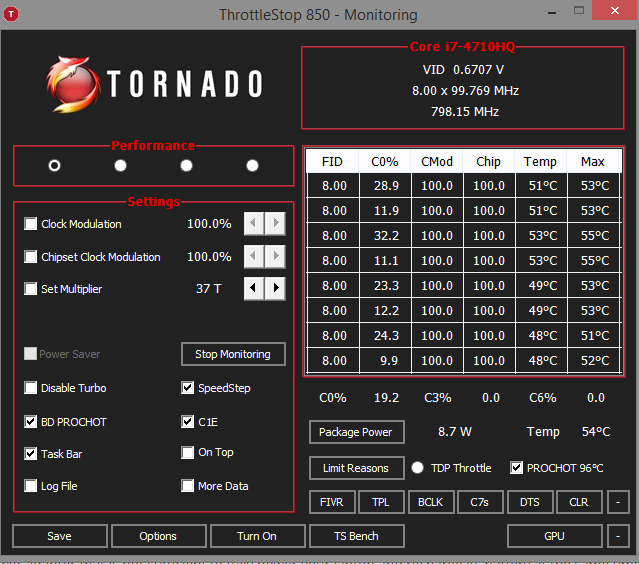The height and width of the screenshot is (564, 639).
Task: Enable the More Data checkbox
Action: tap(187, 486)
